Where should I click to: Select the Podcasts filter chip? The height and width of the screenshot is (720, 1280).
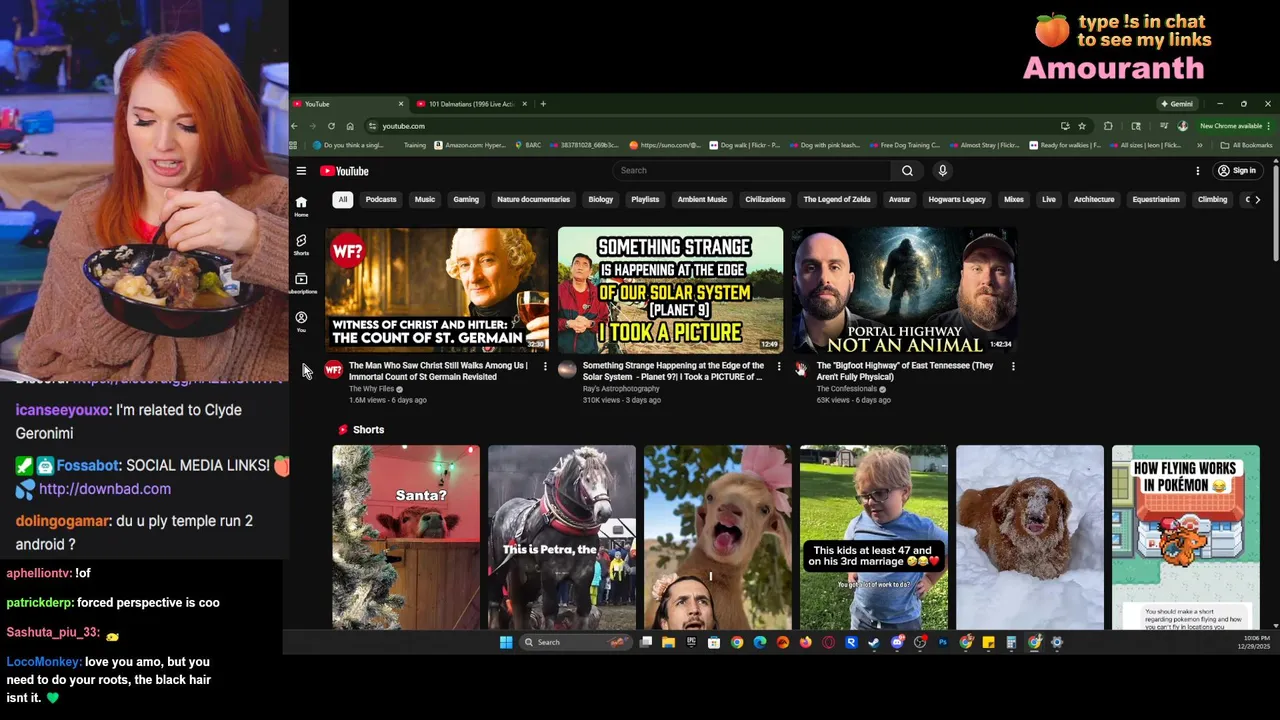(x=381, y=199)
